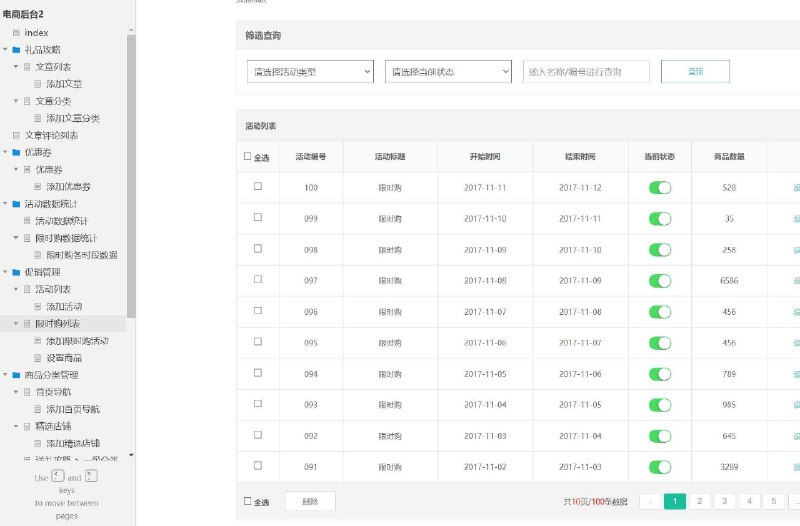Click the page icon beside 添加限时购活动
Viewport: 800px width, 526px height.
coord(38,341)
